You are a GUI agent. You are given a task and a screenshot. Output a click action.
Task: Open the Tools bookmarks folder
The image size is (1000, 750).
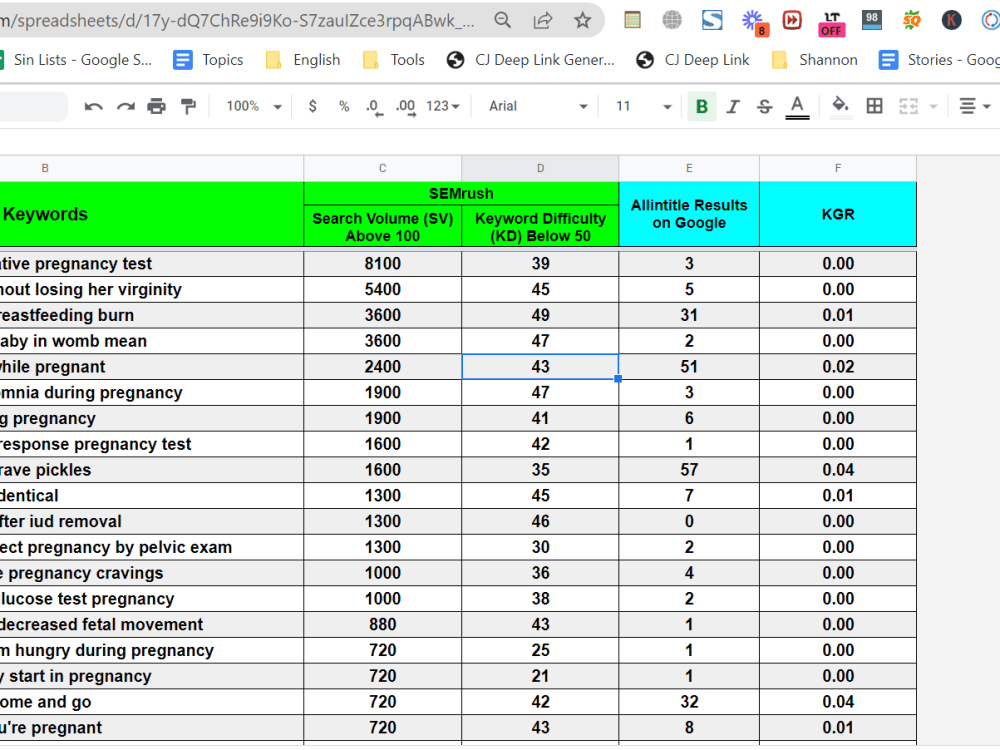click(393, 60)
